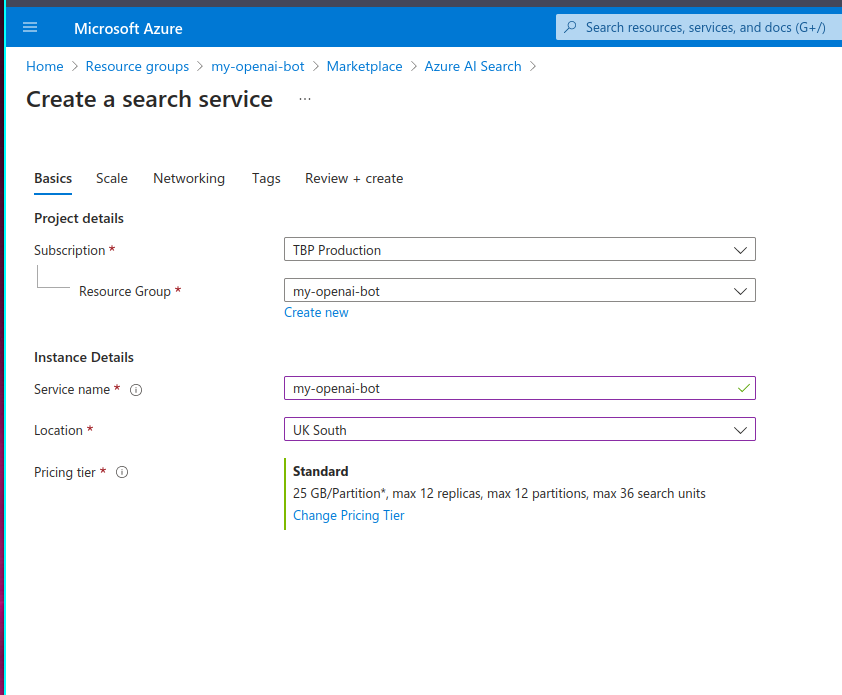
Task: Expand the Resource Group dropdown
Action: click(x=740, y=291)
